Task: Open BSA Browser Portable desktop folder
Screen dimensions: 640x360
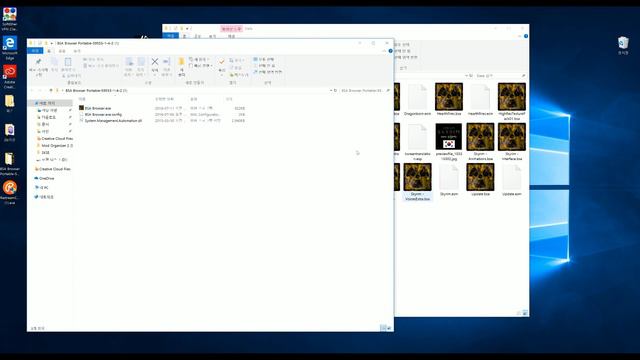Action: [10, 164]
